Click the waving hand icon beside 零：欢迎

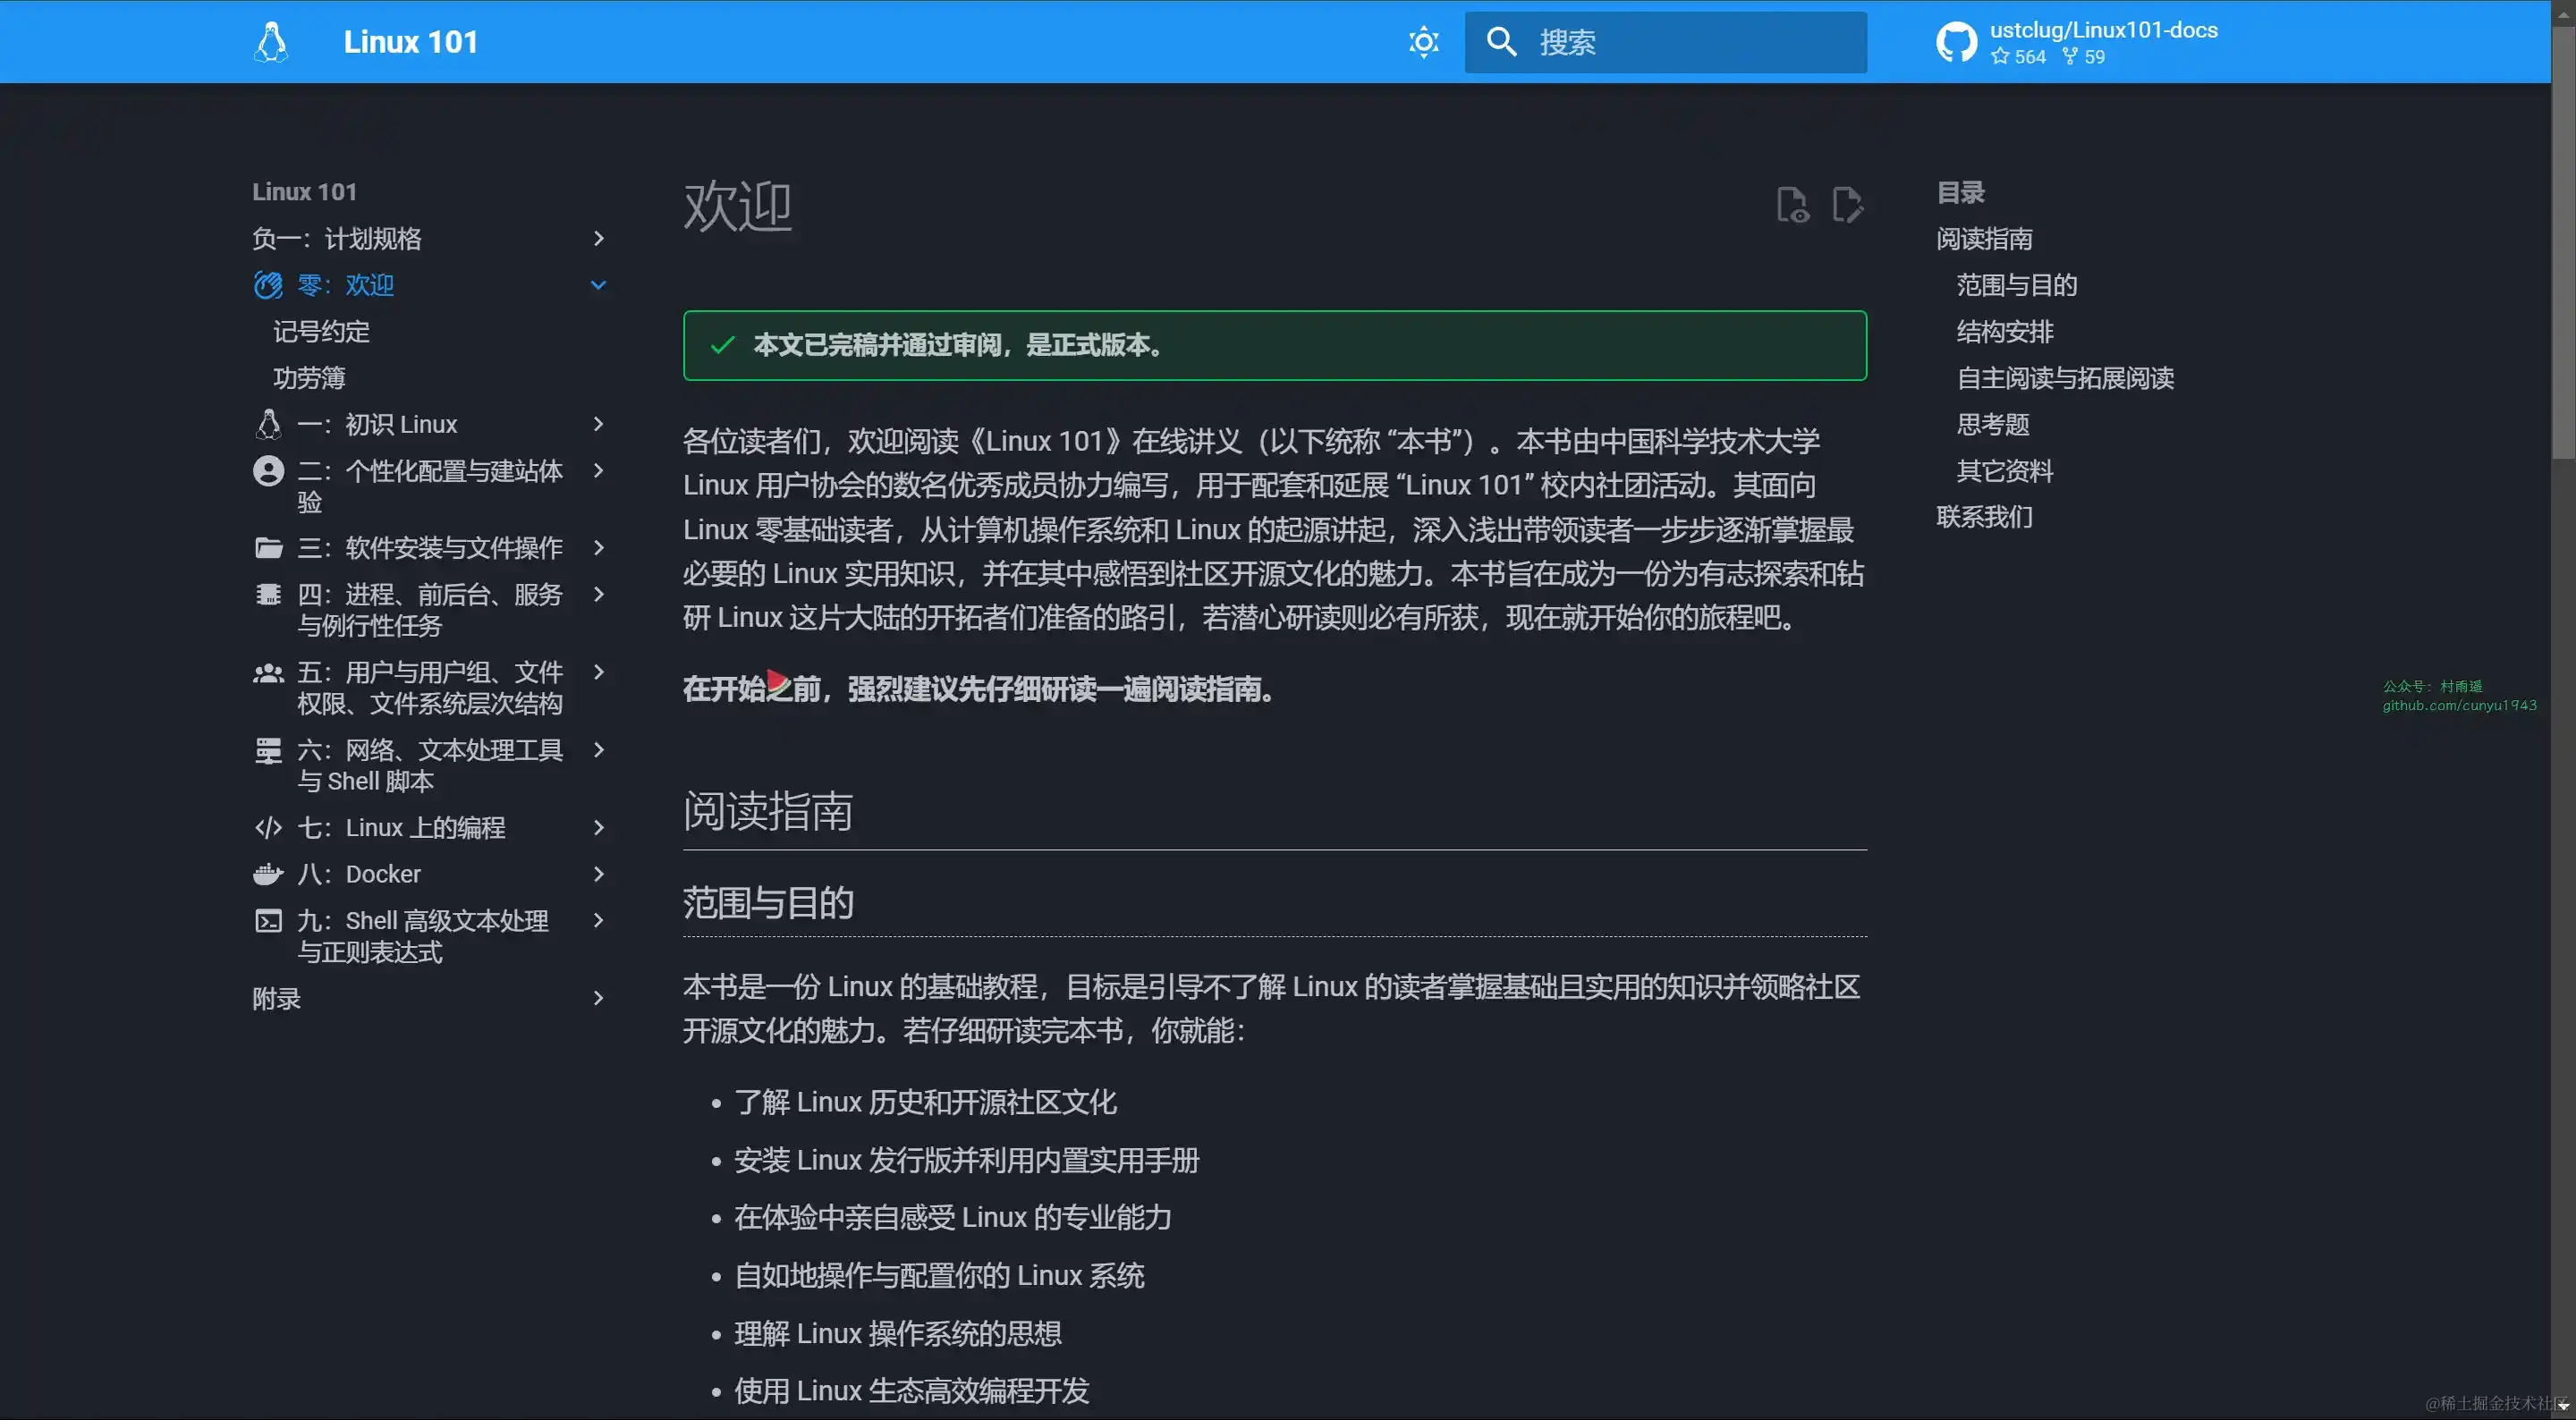point(268,286)
